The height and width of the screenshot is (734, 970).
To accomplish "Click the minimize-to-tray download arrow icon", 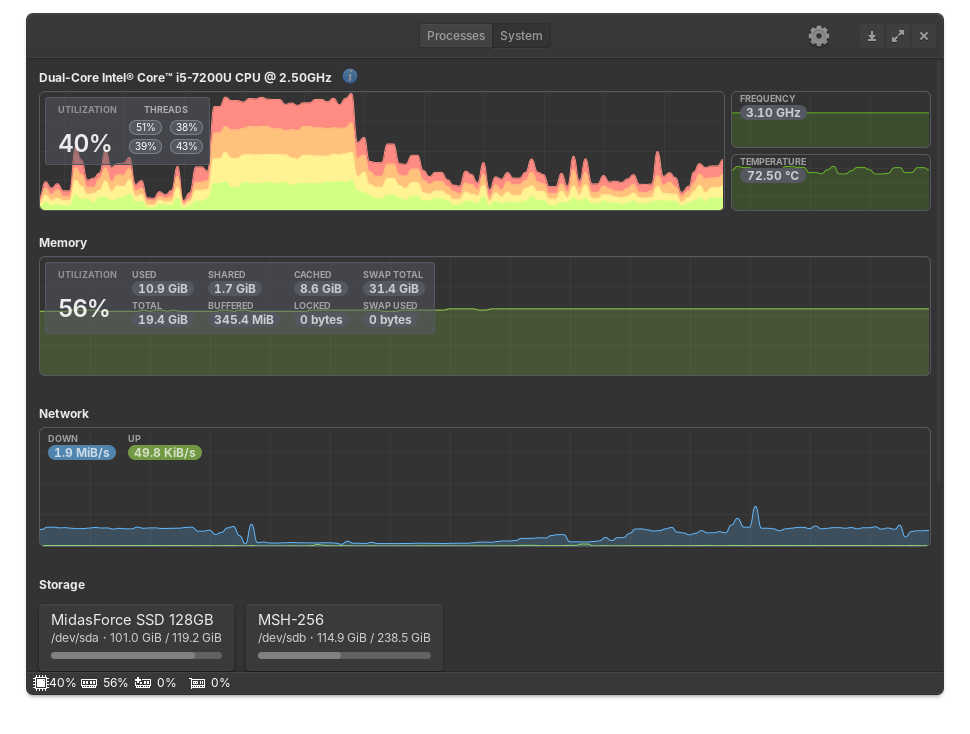I will (872, 36).
